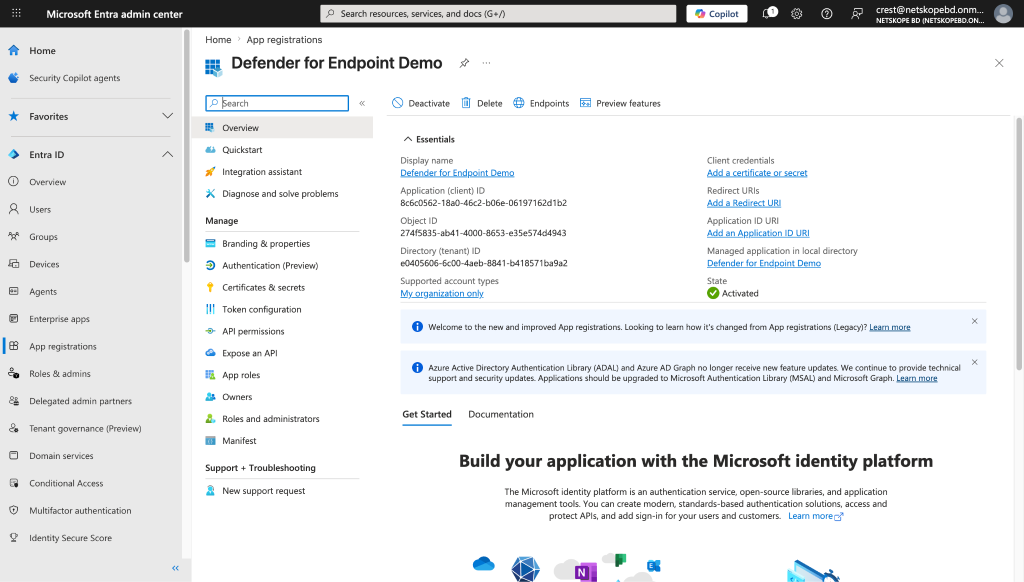The height and width of the screenshot is (582, 1024).
Task: Click the Object ID value
Action: coord(483,233)
